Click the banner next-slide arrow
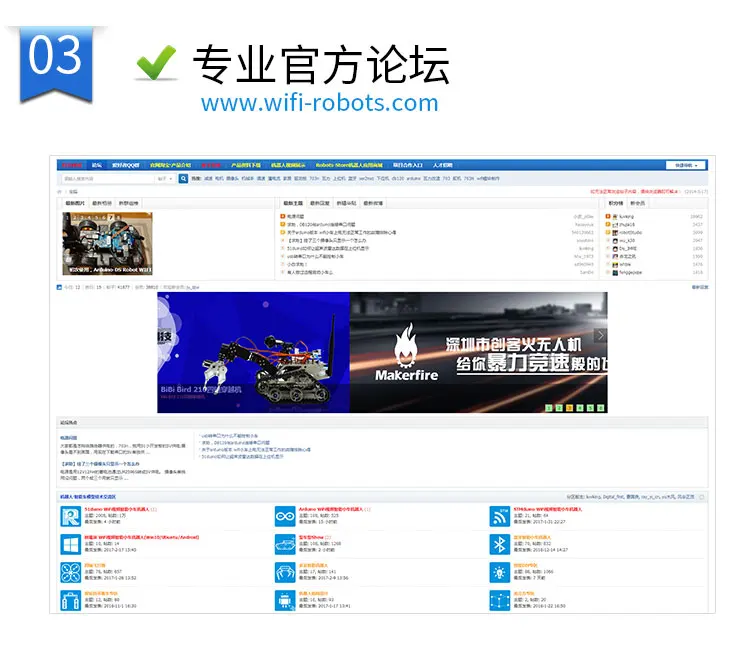This screenshot has height=646, width=750. (600, 335)
